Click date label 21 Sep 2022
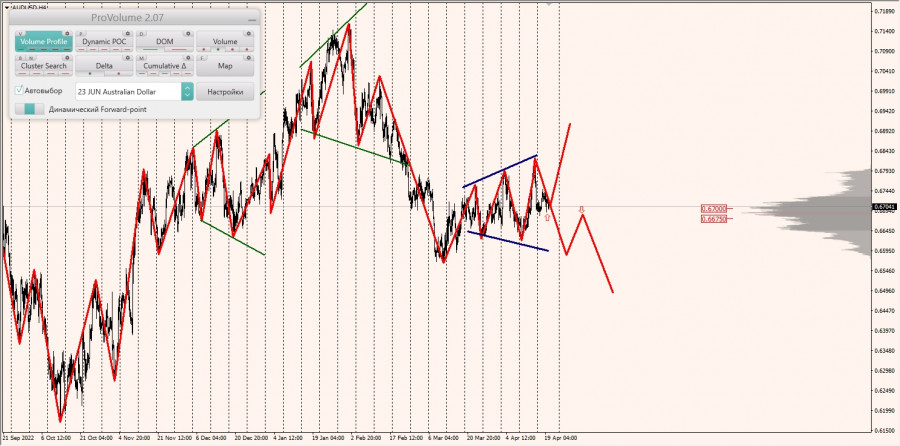Image resolution: width=900 pixels, height=446 pixels. click(19, 437)
